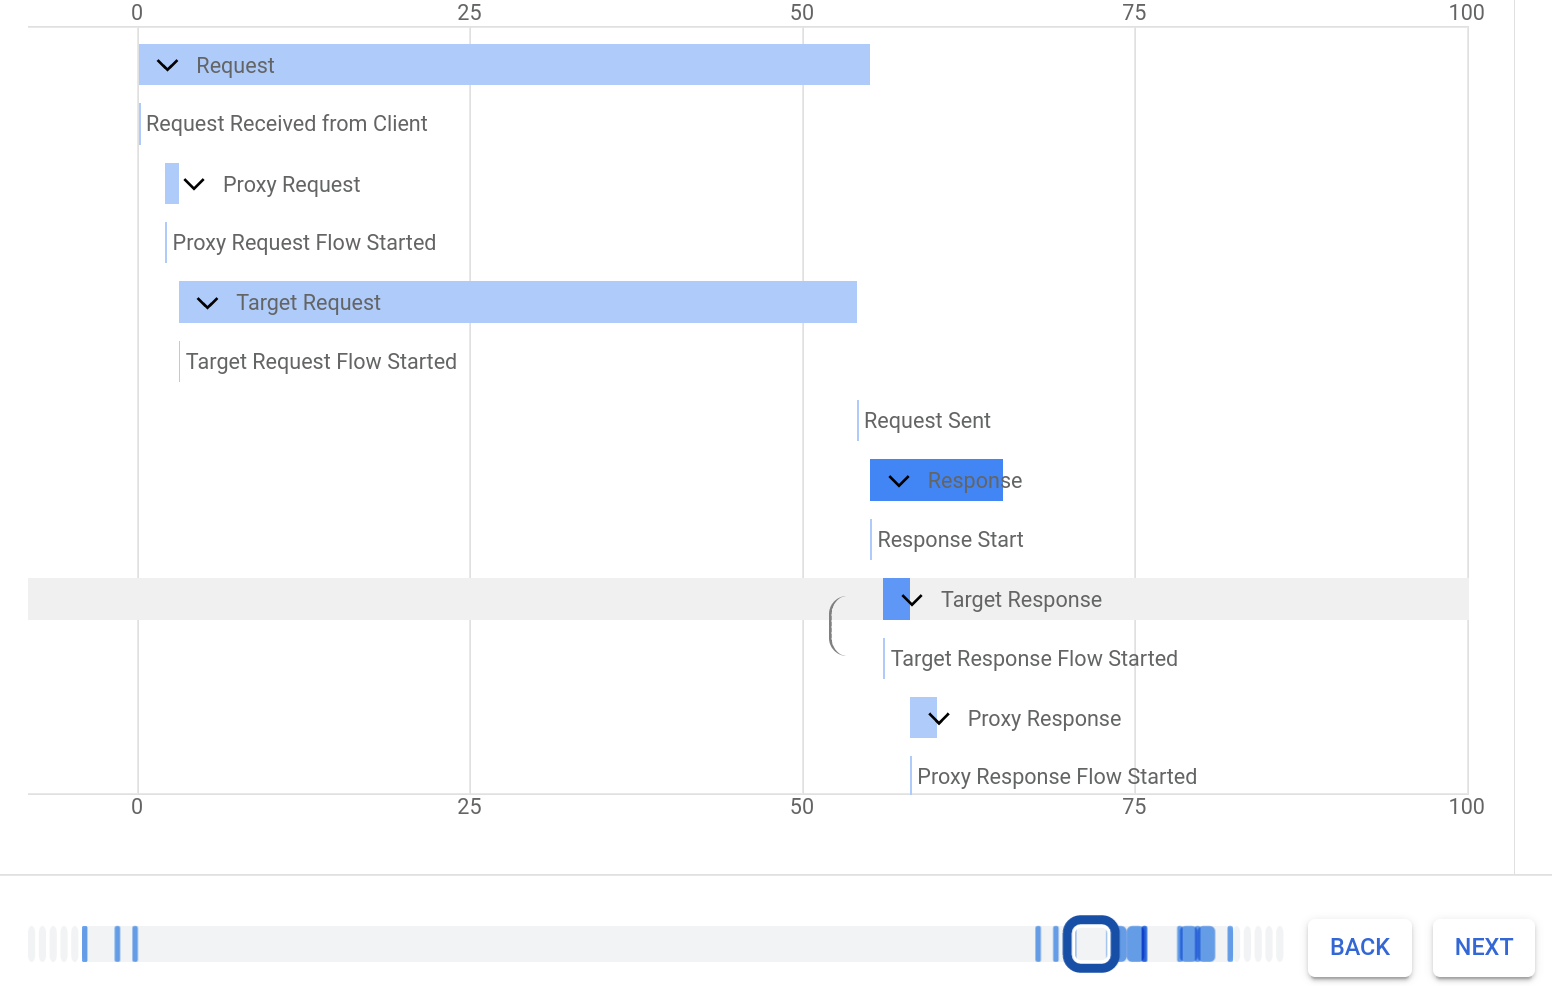This screenshot has height=986, width=1552.
Task: Select the Request Received from Client event
Action: pyautogui.click(x=286, y=123)
